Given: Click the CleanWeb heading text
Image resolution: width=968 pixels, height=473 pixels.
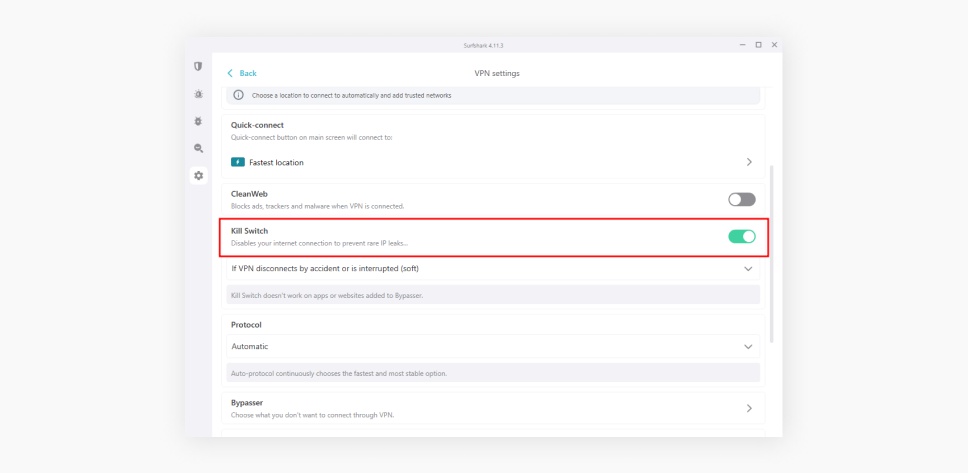Looking at the screenshot, I should [249, 194].
